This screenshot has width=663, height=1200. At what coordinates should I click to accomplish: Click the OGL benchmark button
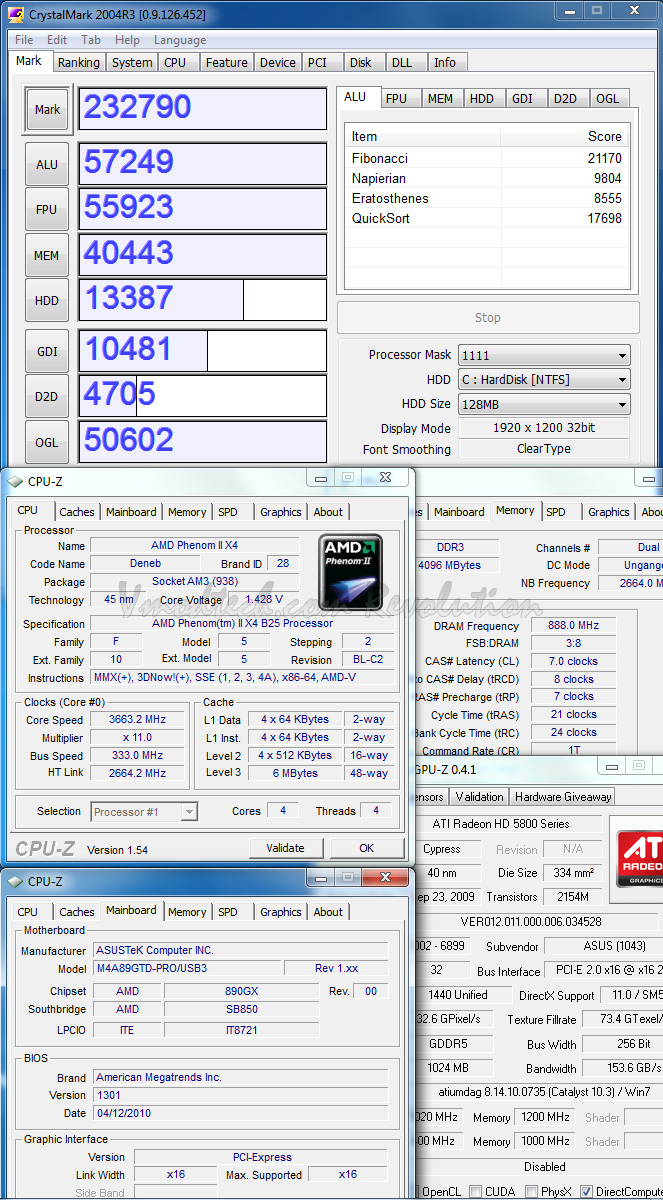click(47, 442)
